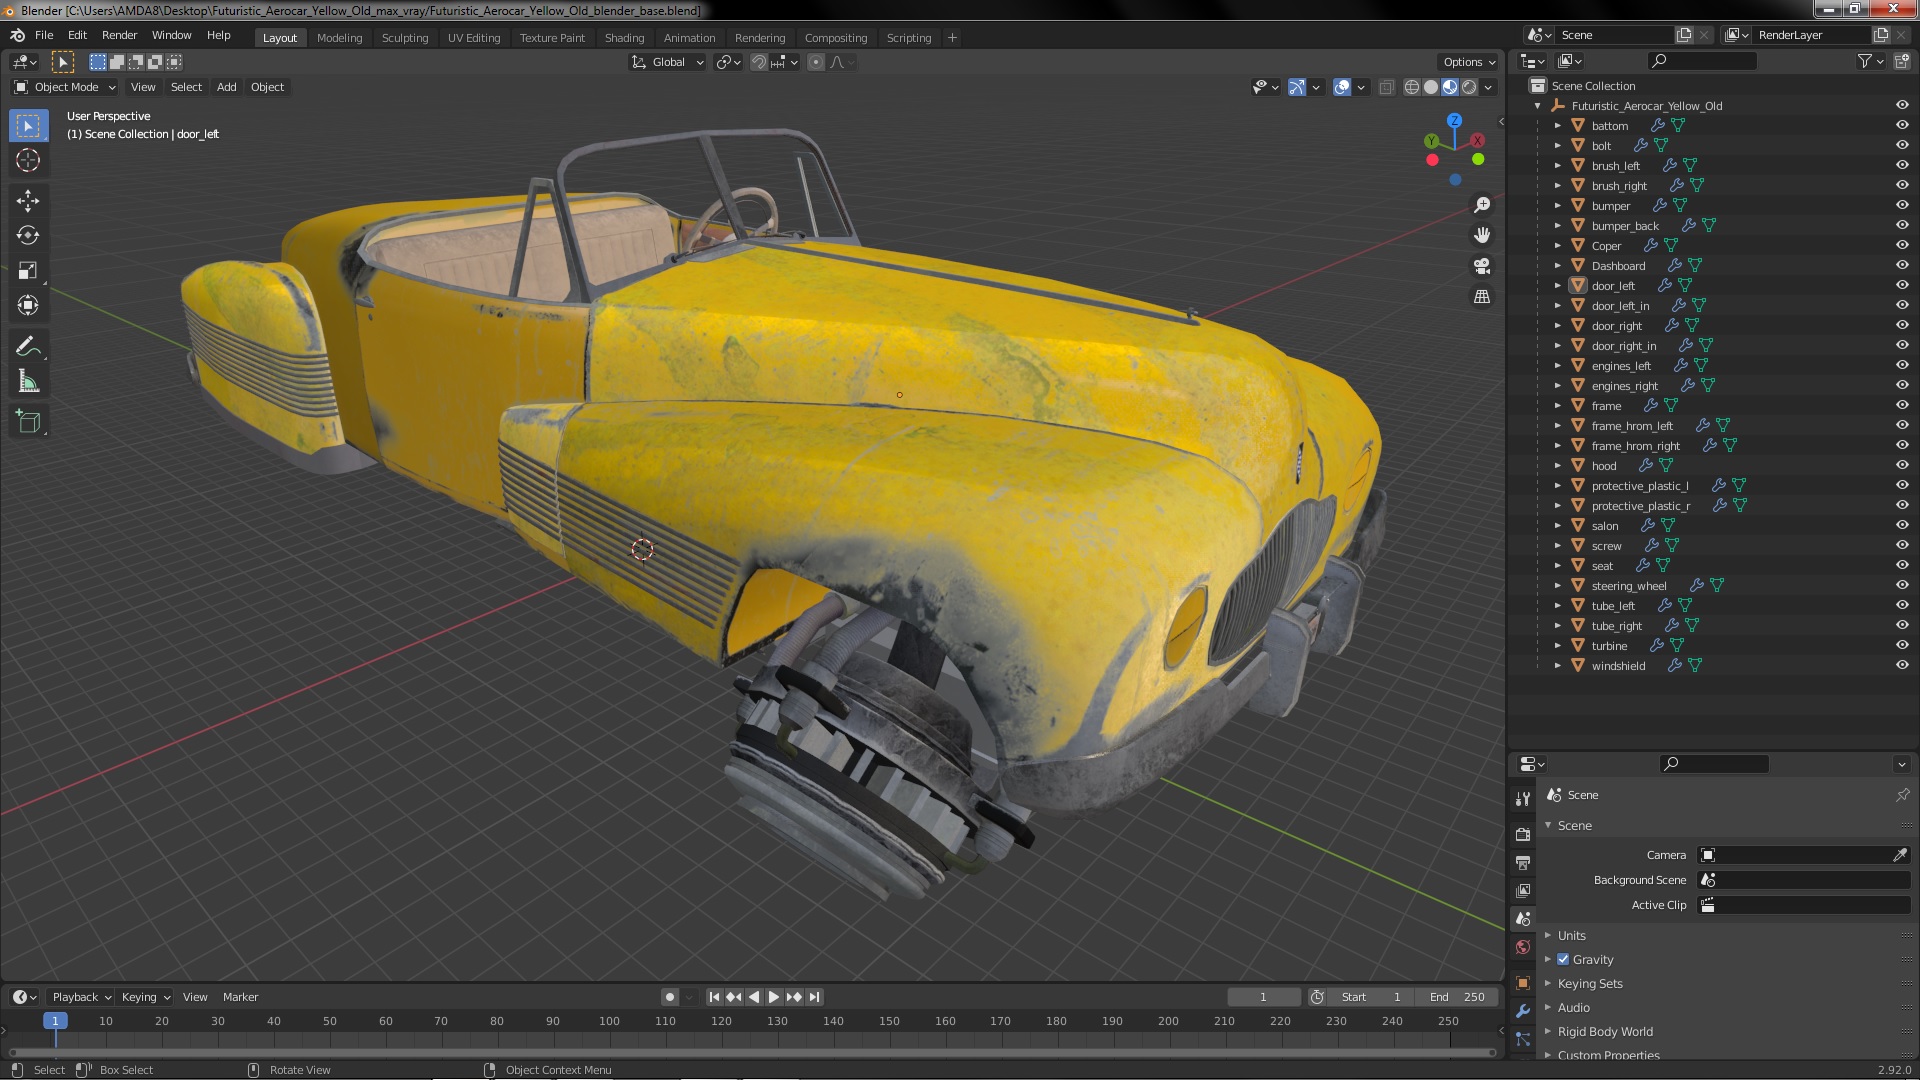Hide the battom object in viewport
This screenshot has height=1080, width=1920.
point(1902,126)
